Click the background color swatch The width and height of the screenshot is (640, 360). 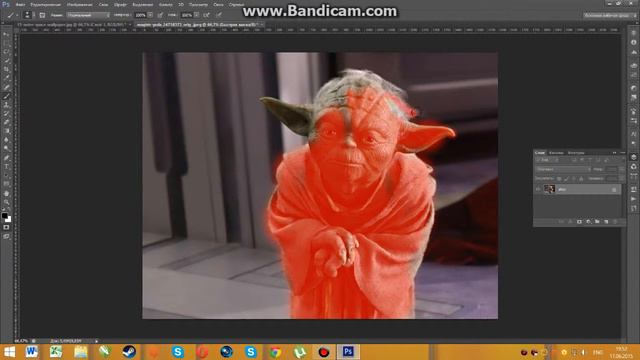(x=9, y=220)
